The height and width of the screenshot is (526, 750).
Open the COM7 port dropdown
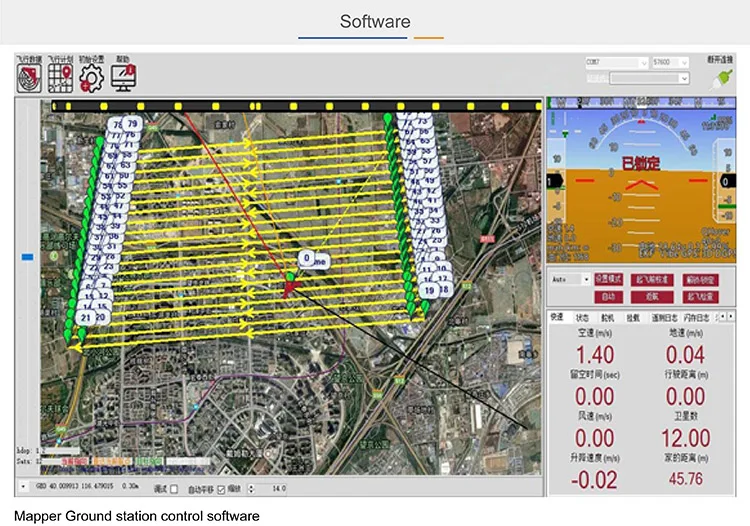point(617,63)
